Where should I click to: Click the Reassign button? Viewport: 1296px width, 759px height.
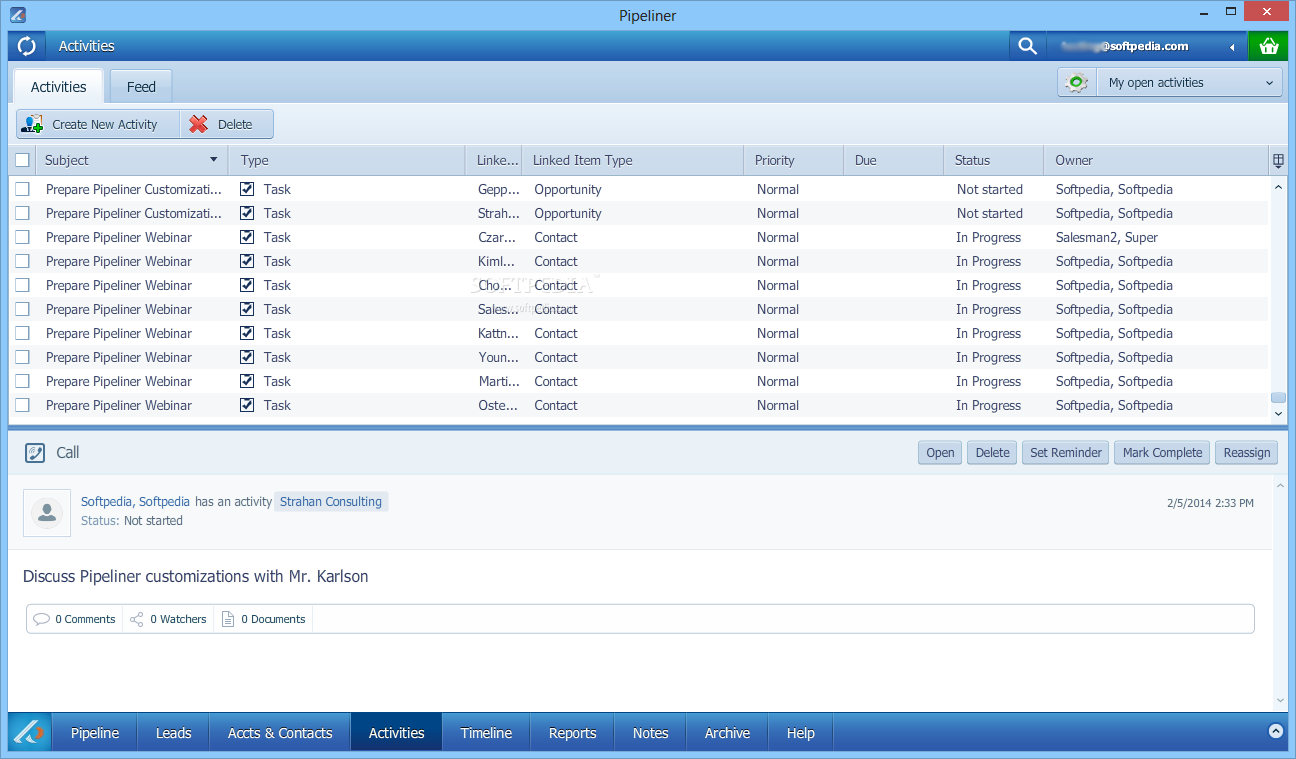tap(1247, 453)
